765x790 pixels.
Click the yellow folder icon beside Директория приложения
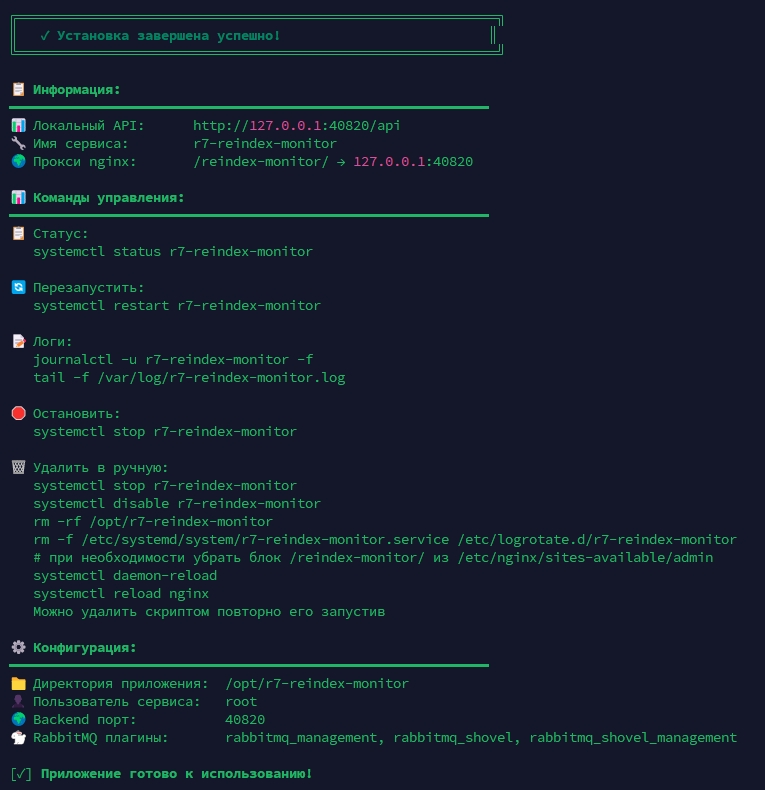pyautogui.click(x=17, y=683)
